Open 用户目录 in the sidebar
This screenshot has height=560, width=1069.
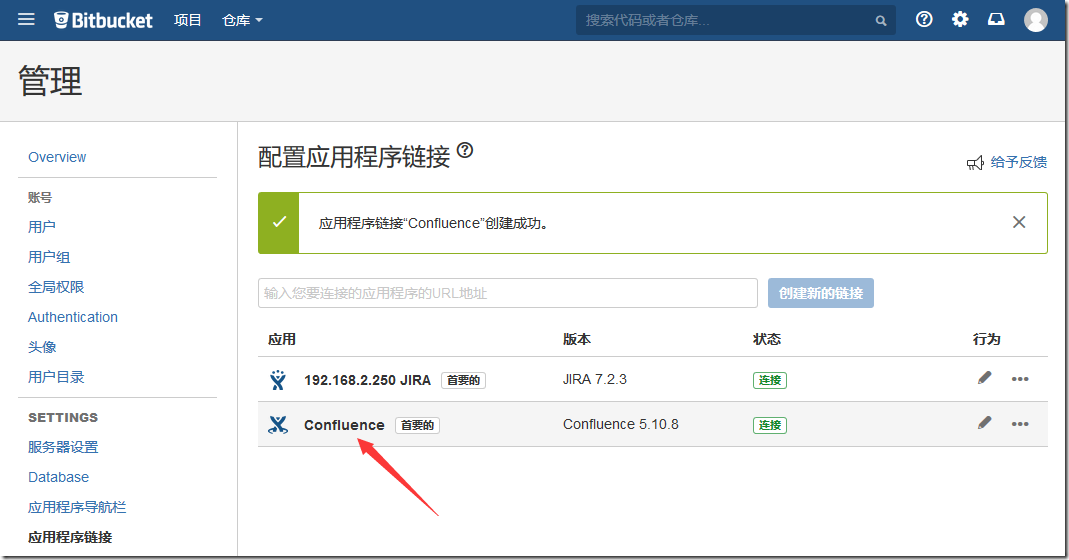point(56,377)
